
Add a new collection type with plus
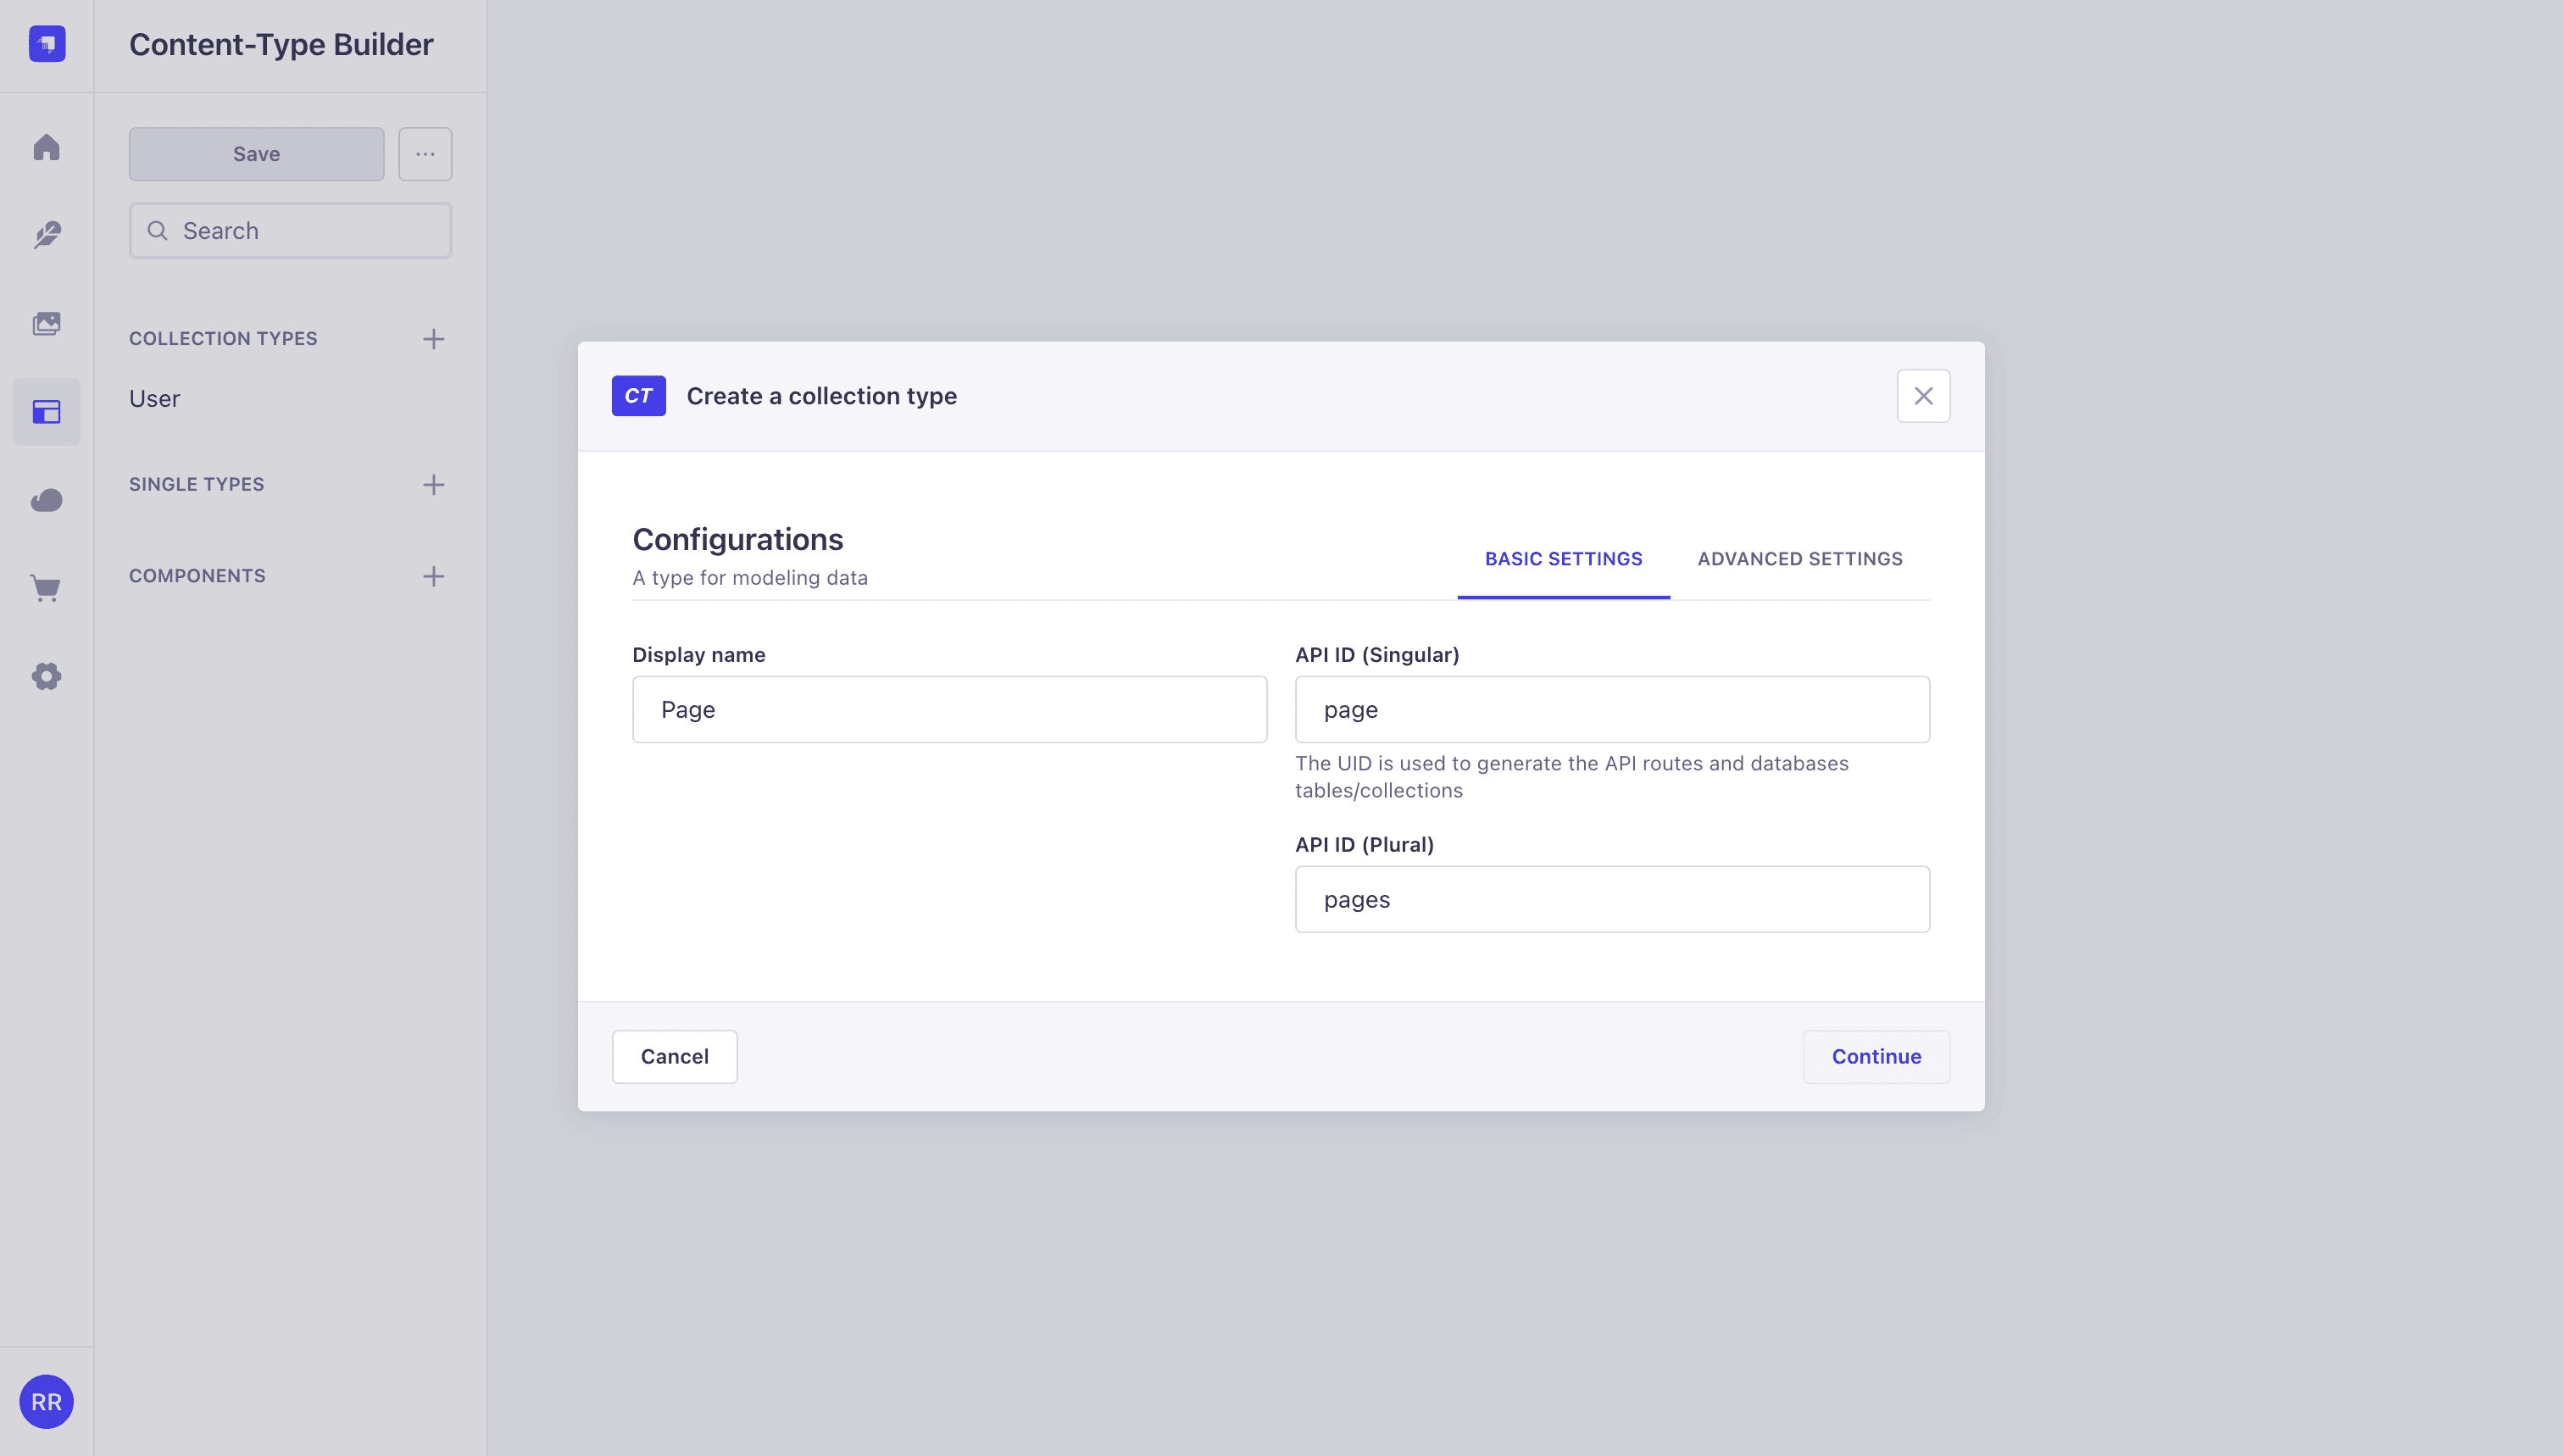(x=433, y=339)
